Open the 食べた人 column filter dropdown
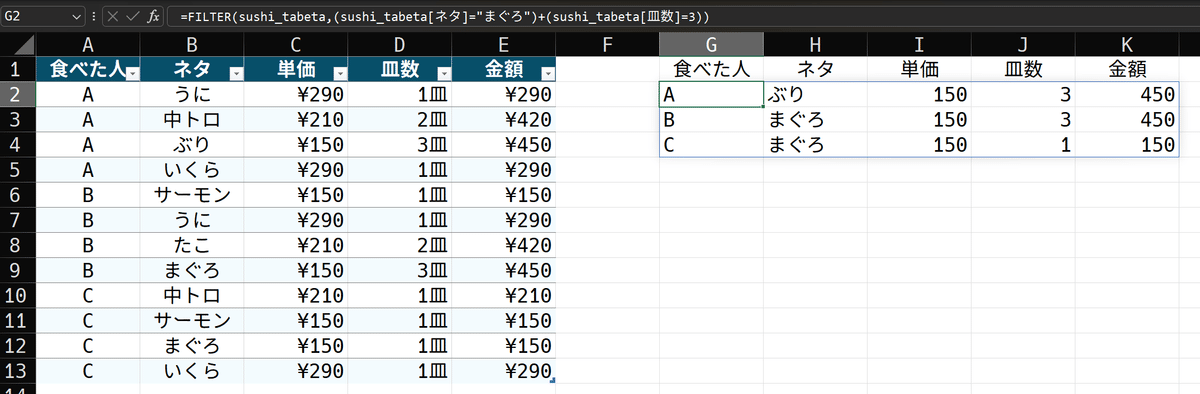The width and height of the screenshot is (1200, 394). point(132,74)
